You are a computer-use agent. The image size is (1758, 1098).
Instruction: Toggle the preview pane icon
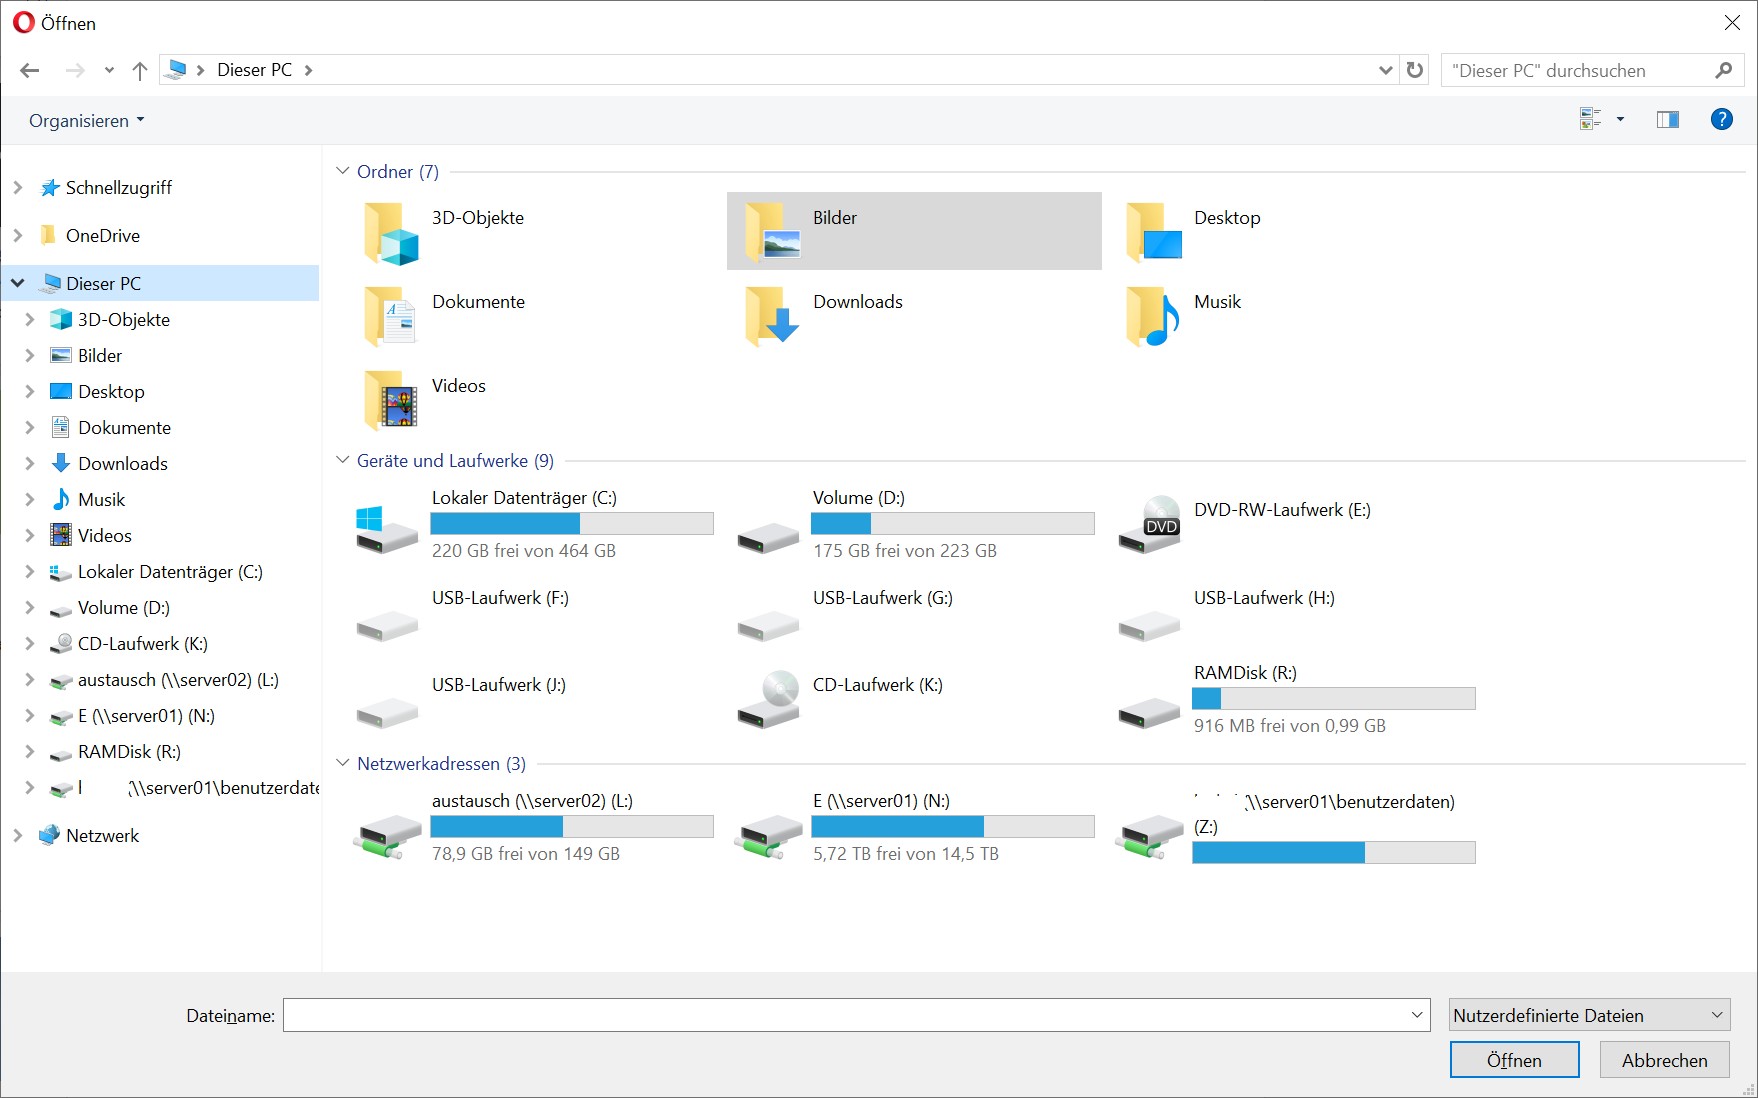[1668, 120]
